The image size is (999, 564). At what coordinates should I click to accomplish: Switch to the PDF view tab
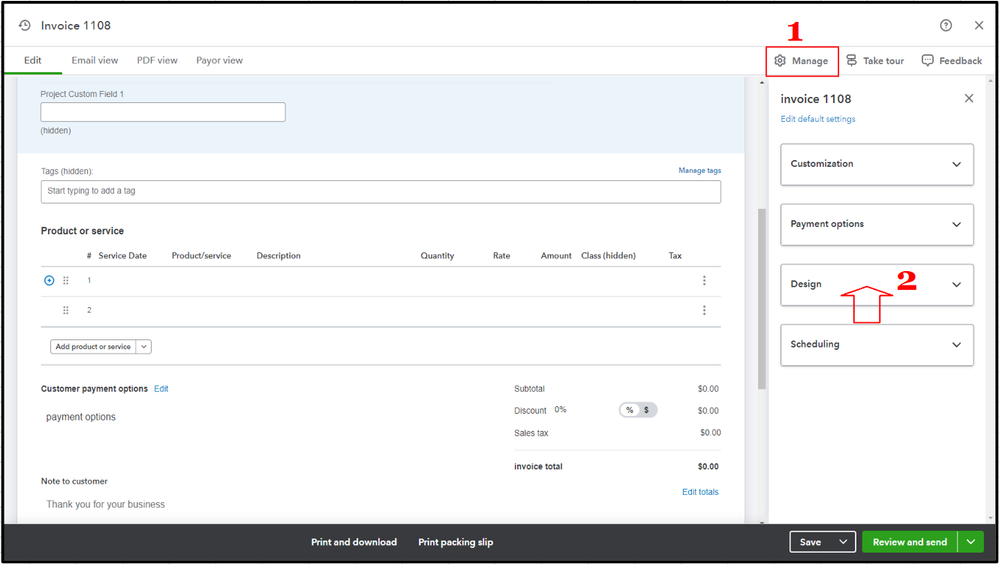pyautogui.click(x=157, y=60)
